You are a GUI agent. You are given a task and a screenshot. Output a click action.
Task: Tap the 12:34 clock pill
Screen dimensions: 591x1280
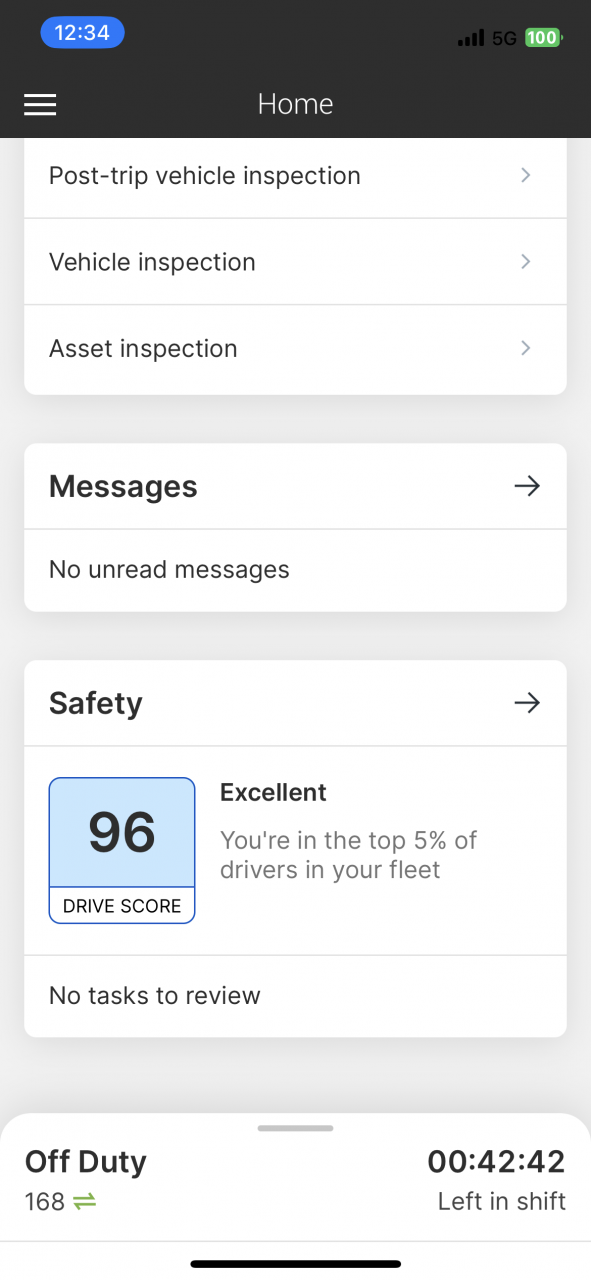(82, 33)
